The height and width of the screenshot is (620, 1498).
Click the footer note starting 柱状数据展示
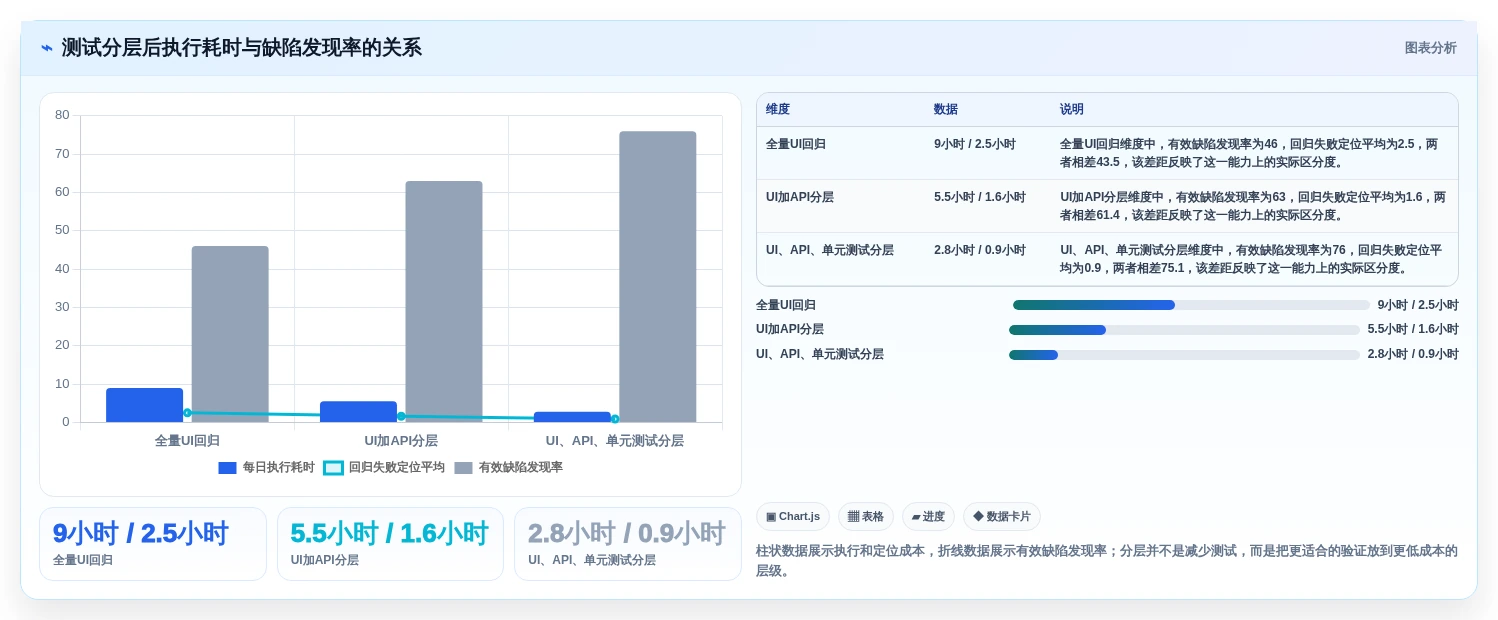pos(1107,560)
